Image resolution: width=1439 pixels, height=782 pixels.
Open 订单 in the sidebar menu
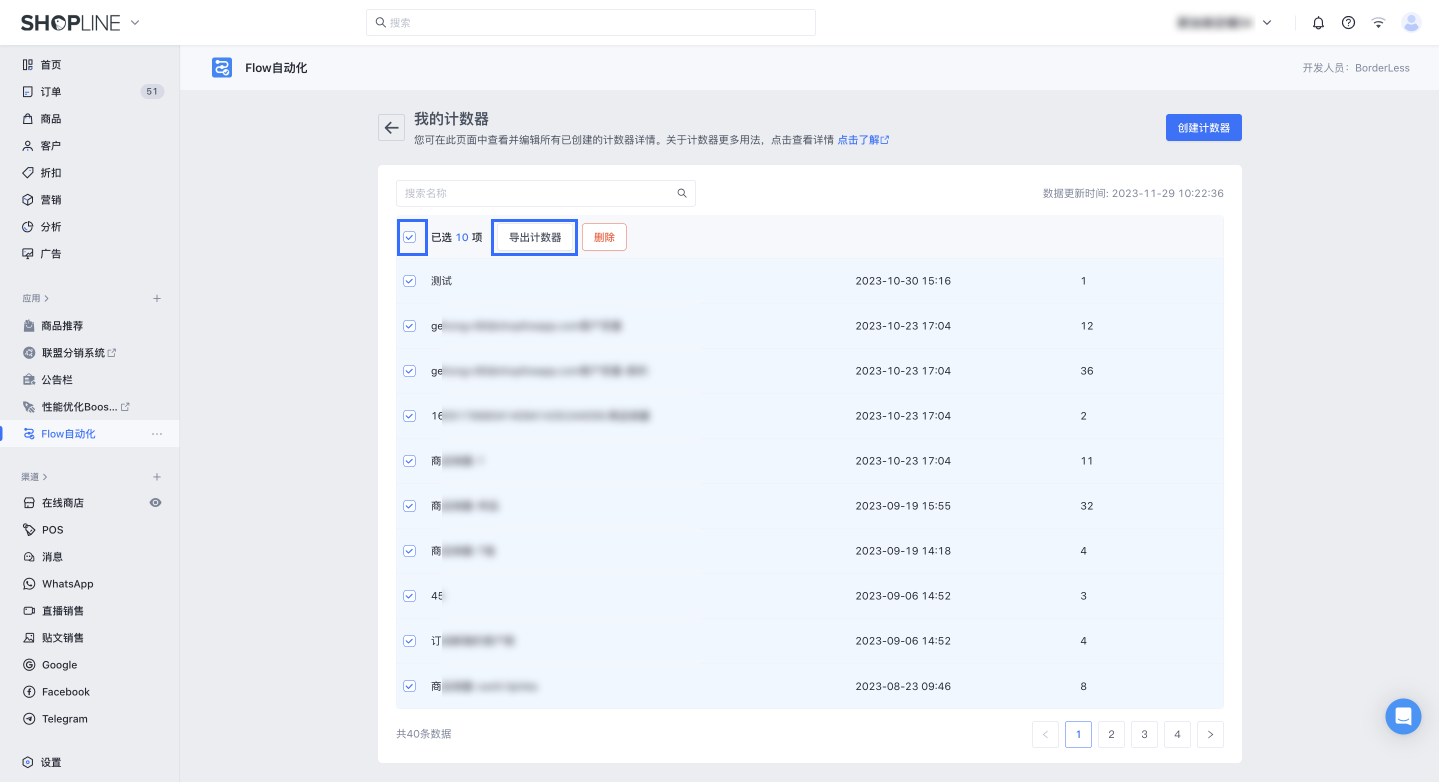pos(51,92)
